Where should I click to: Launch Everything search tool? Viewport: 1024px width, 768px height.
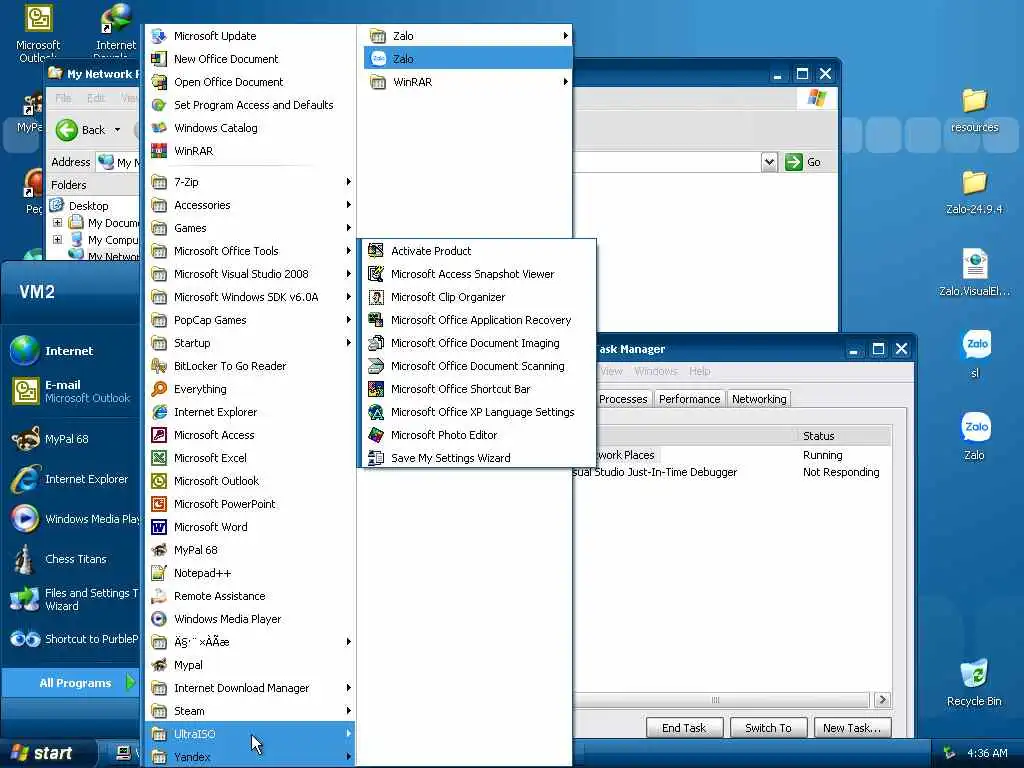pos(250,389)
